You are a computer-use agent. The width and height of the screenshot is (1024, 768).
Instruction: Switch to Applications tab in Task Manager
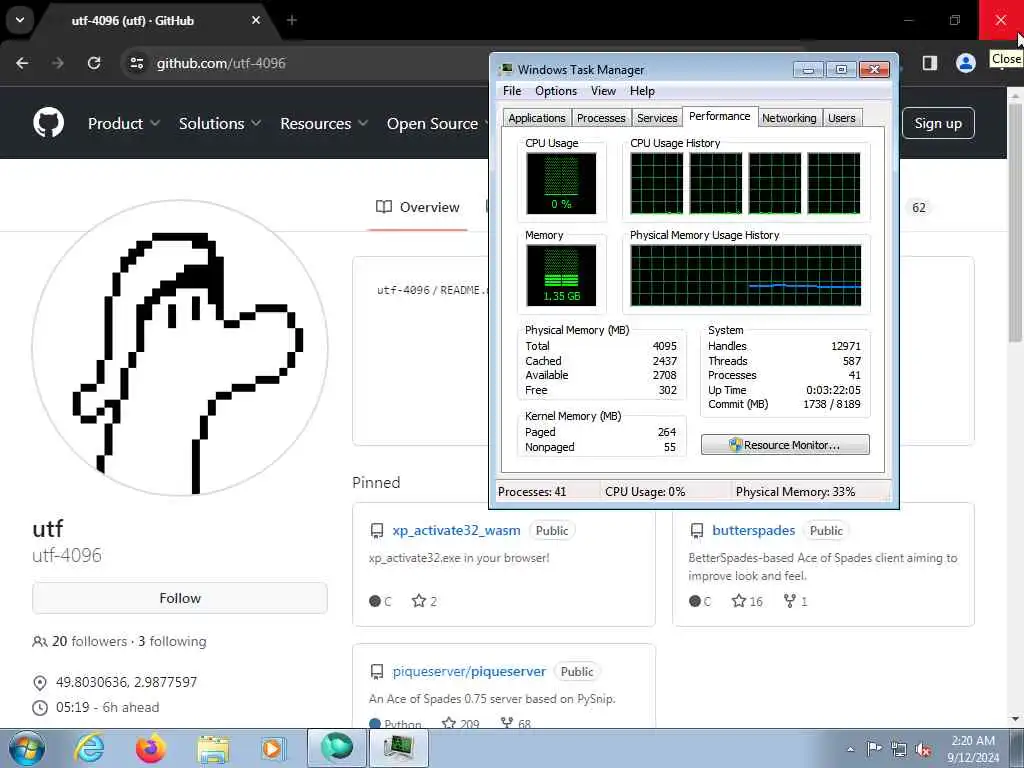(537, 118)
